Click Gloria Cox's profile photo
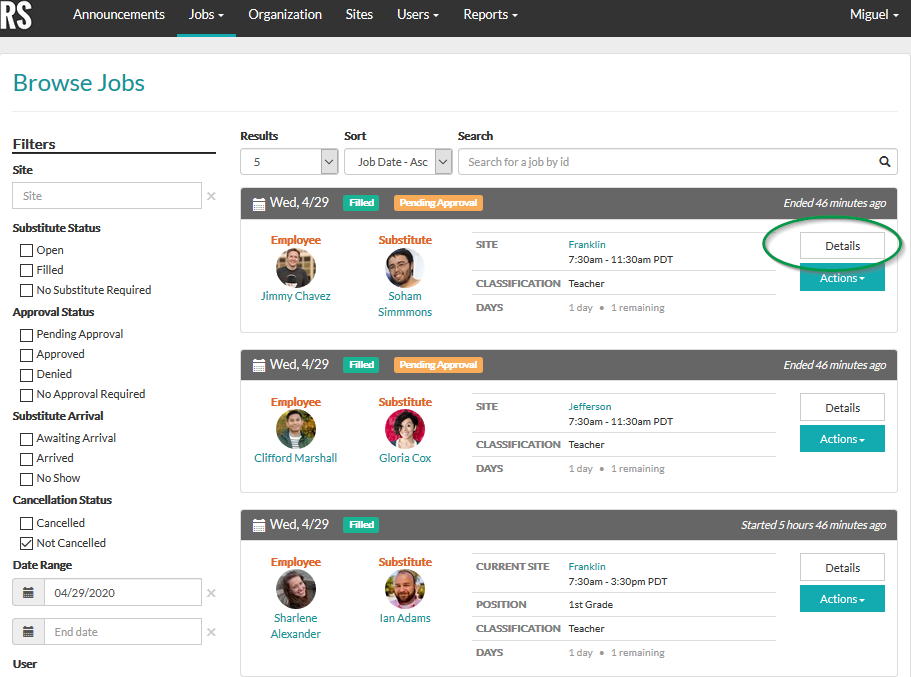The height and width of the screenshot is (677, 911). pyautogui.click(x=405, y=429)
